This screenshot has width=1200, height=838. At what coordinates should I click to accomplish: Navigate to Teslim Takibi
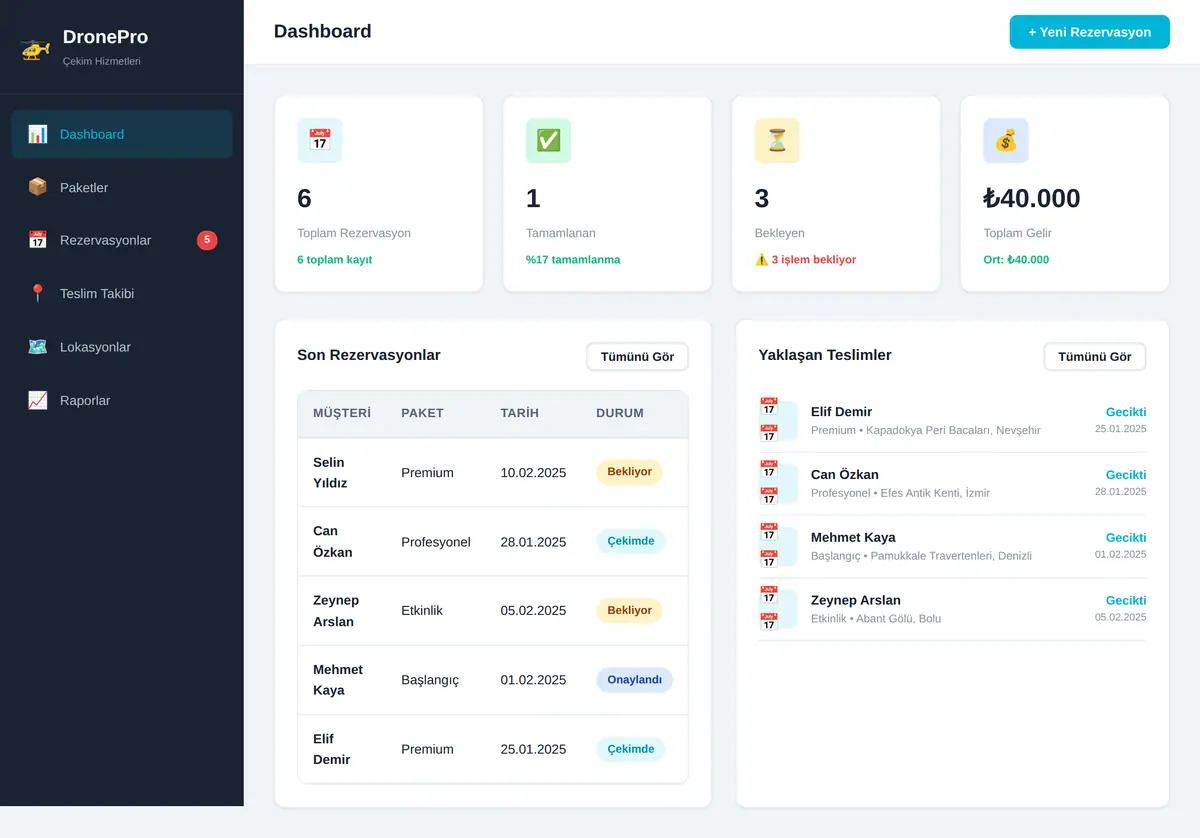tap(122, 293)
